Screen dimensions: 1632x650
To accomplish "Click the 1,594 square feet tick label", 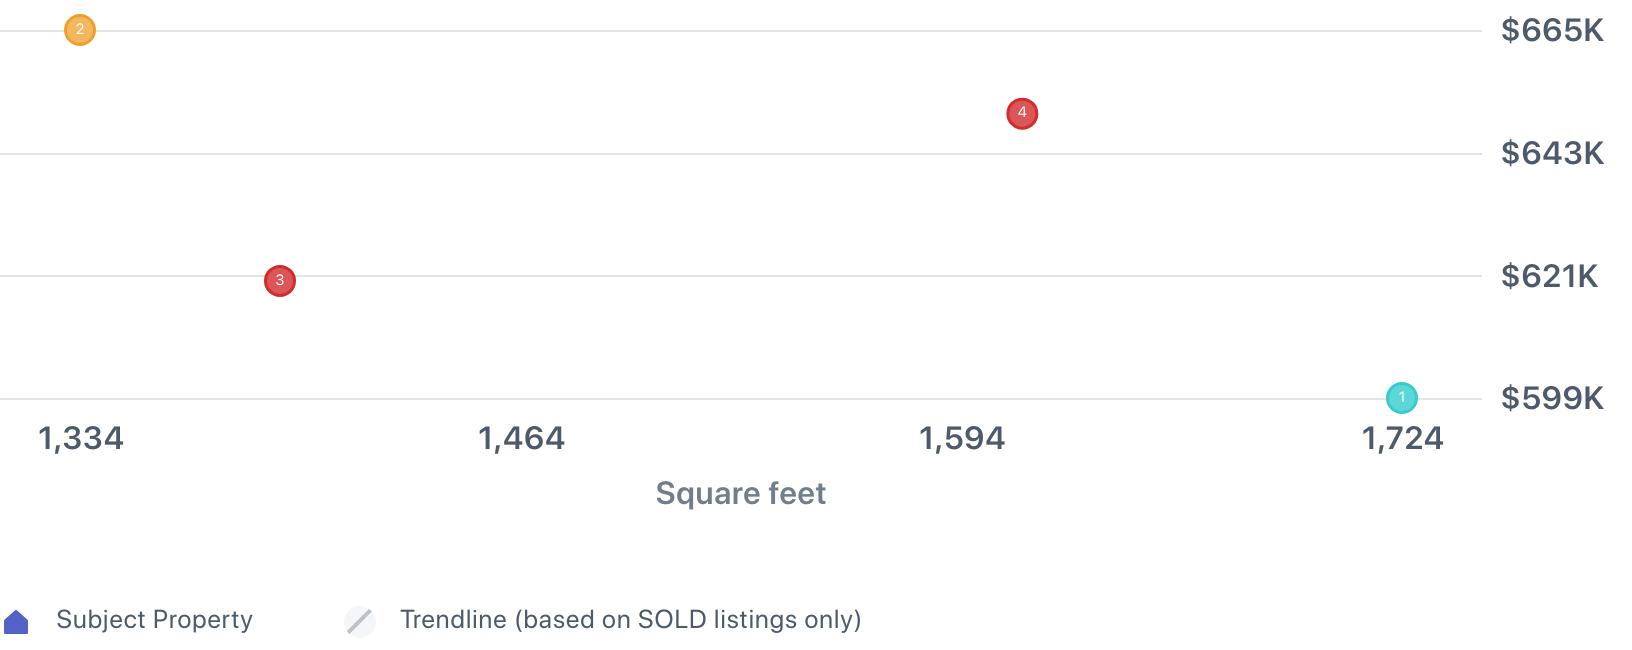I will 962,438.
